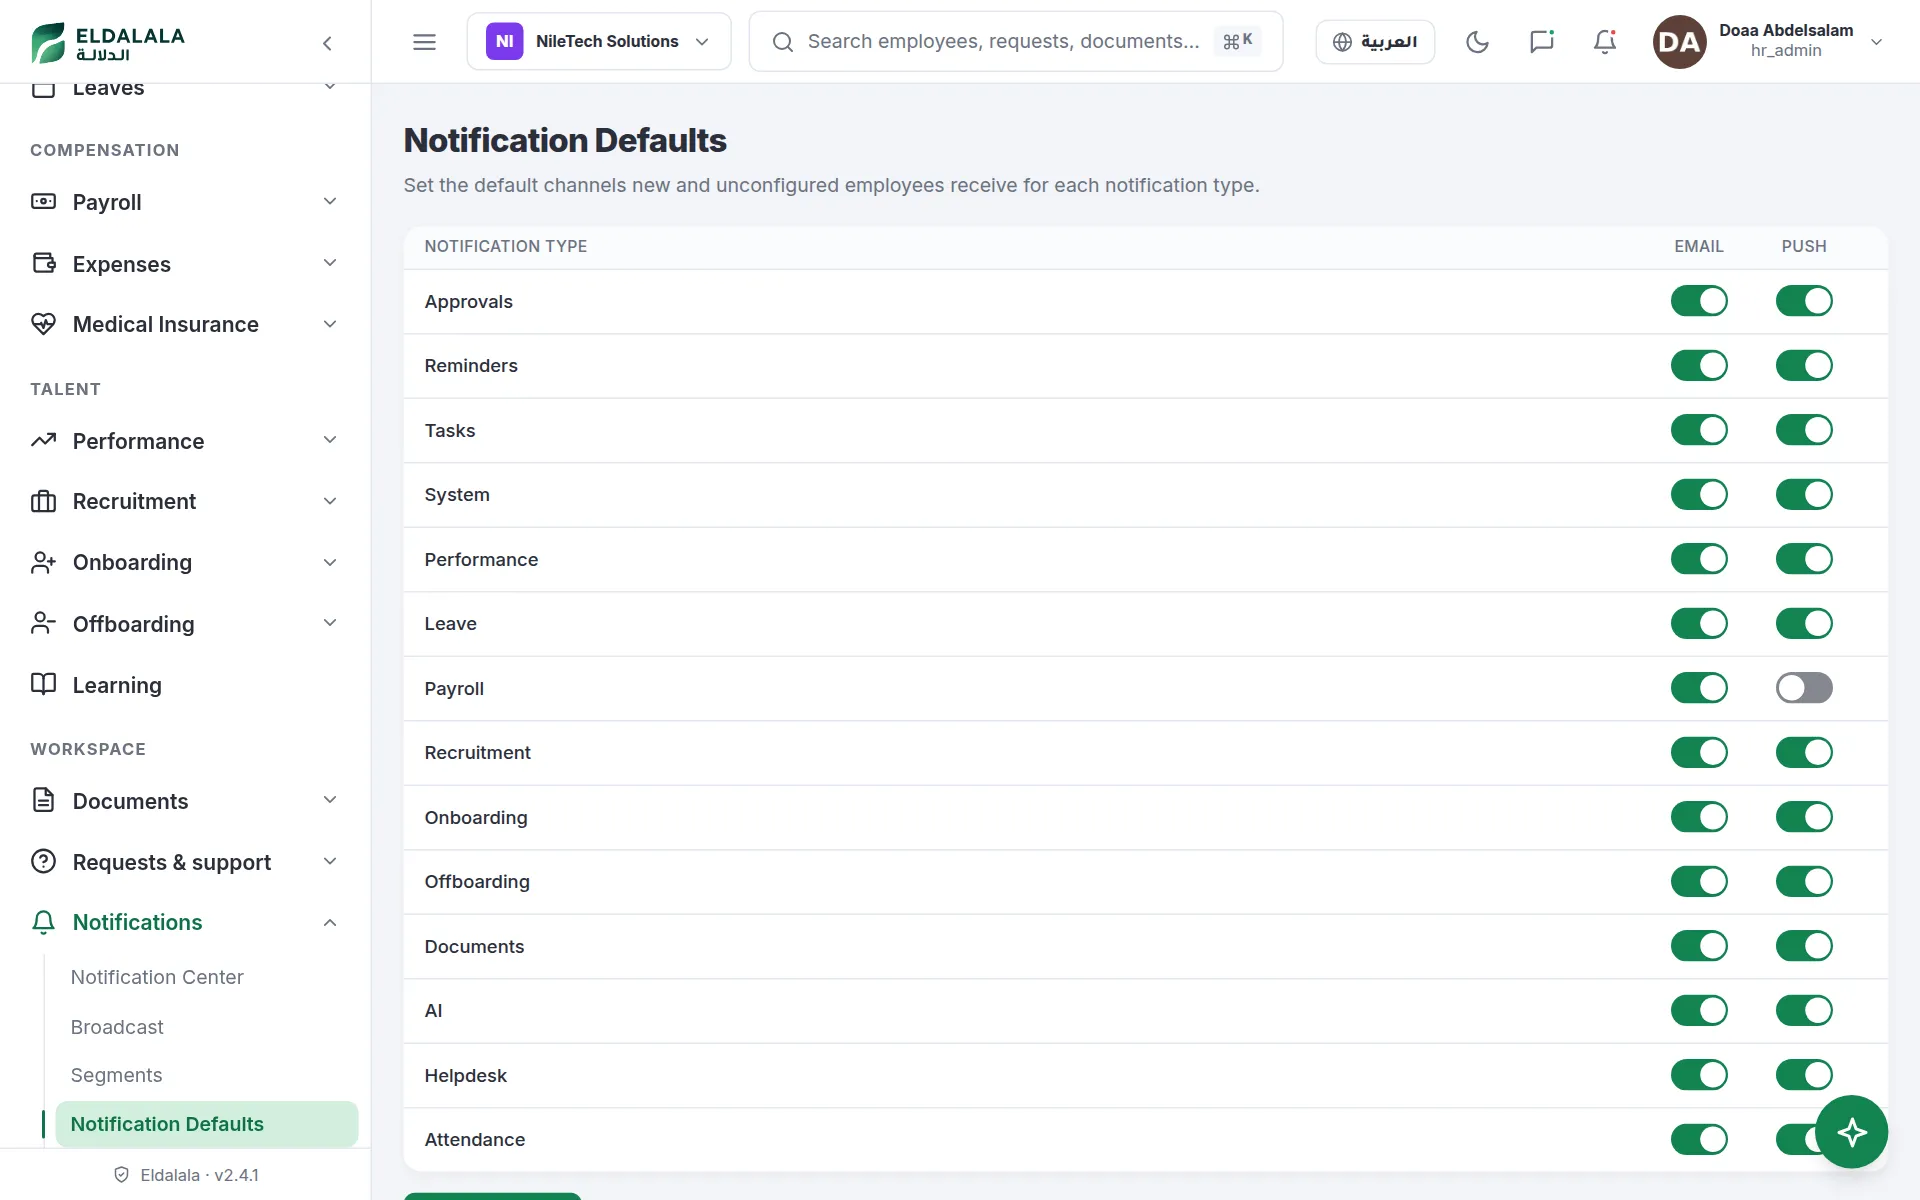The height and width of the screenshot is (1200, 1920).
Task: Turn off Push for Reminders
Action: (1804, 365)
